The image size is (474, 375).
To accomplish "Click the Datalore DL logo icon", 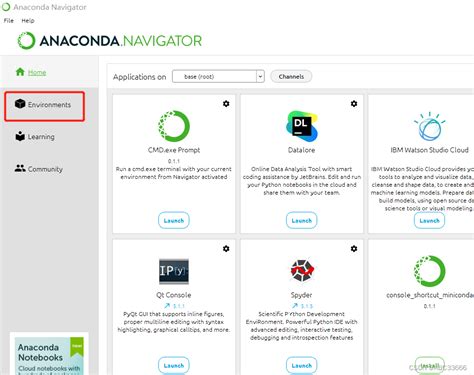I will [302, 126].
